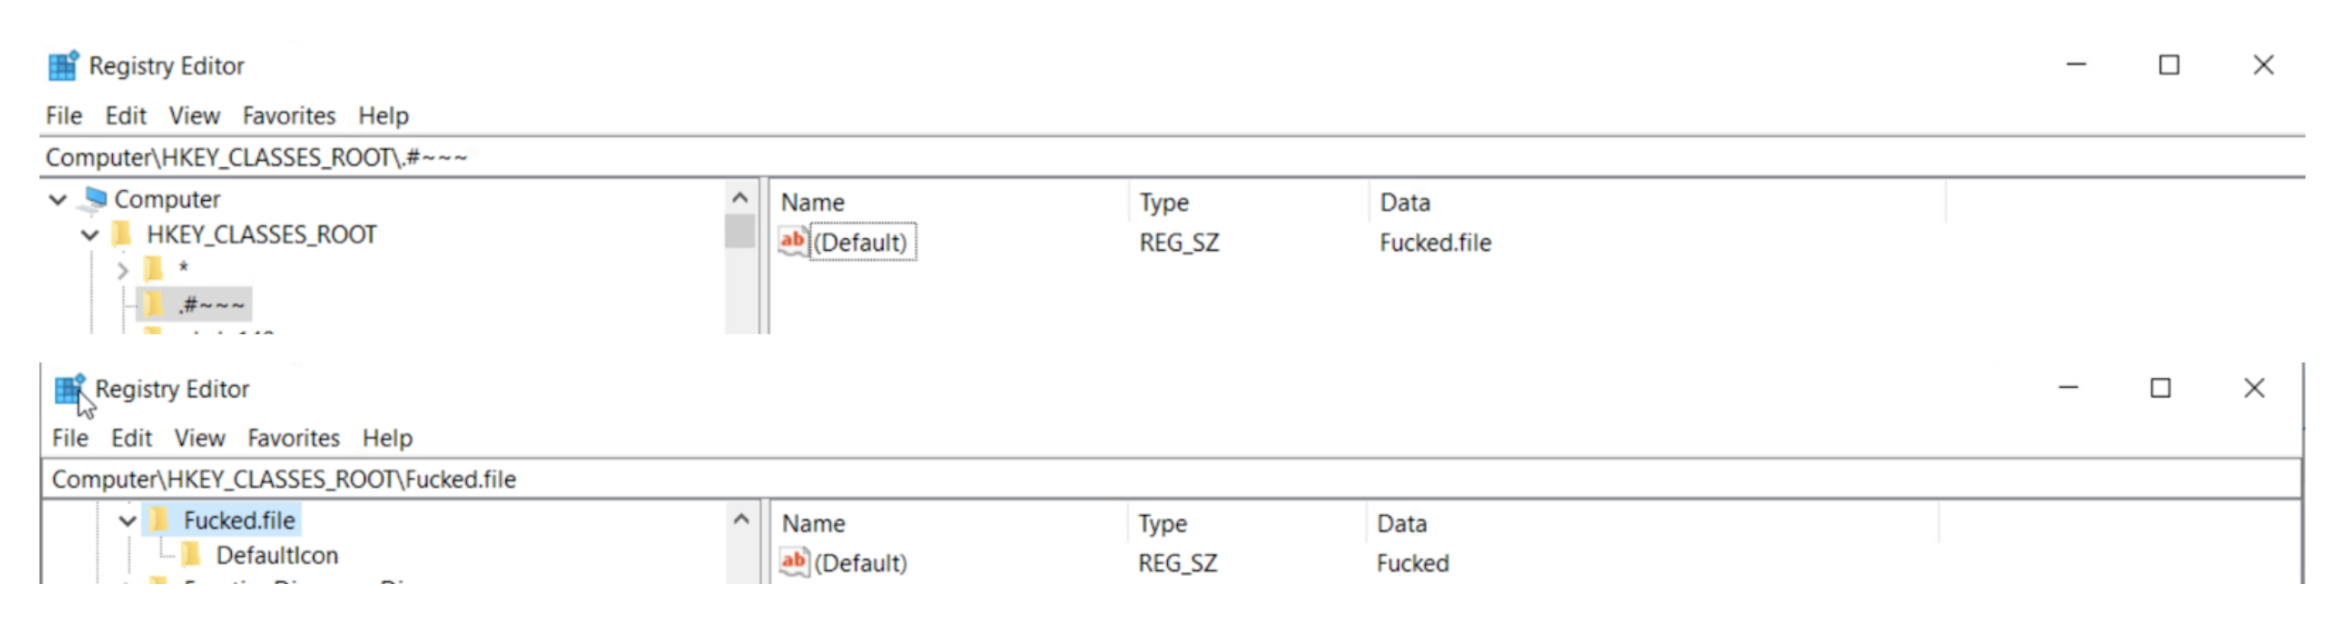Click the ab icon for (Default) in Fucked.file key
The height and width of the screenshot is (629, 2334).
pyautogui.click(x=793, y=562)
